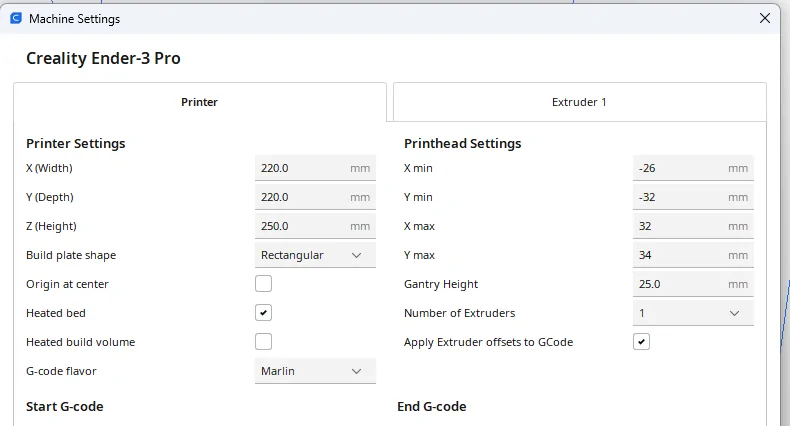Click the G-code flavor label
The width and height of the screenshot is (790, 426).
coord(61,371)
